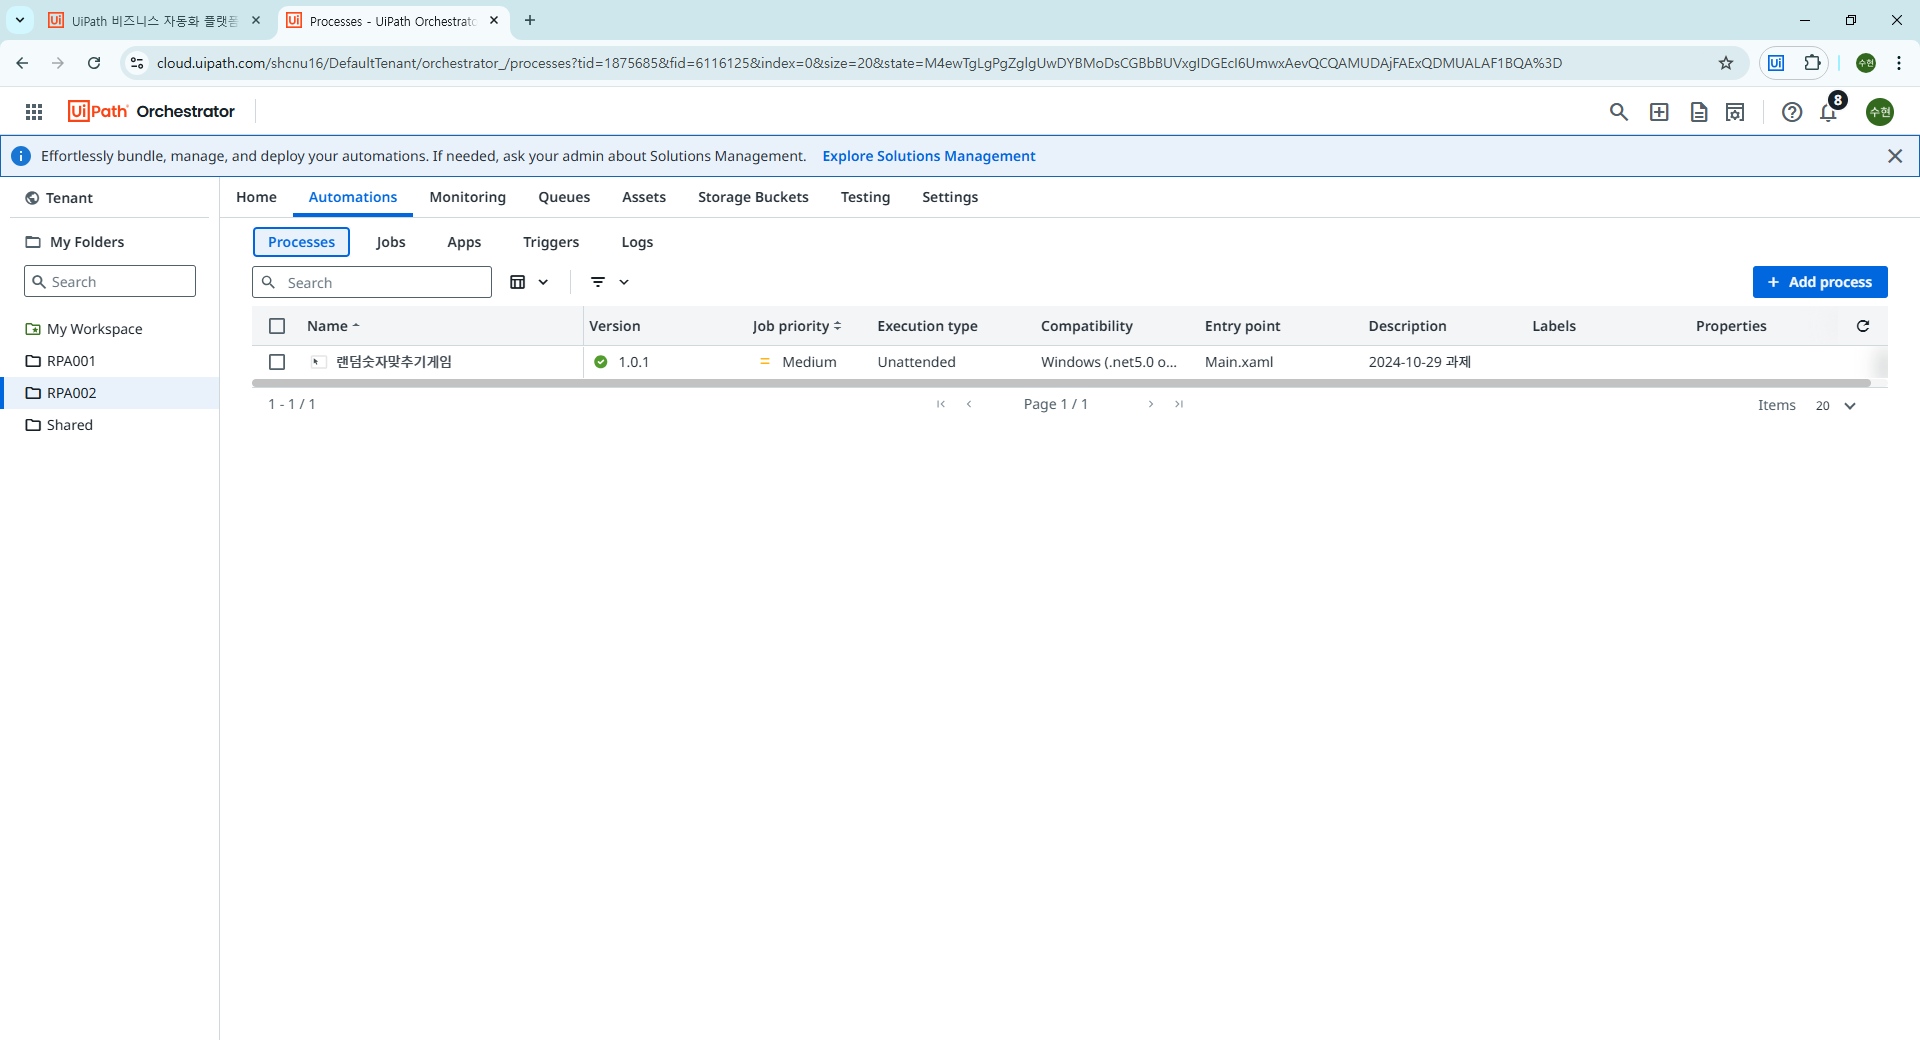
Task: Bookmark this page with the star icon
Action: coord(1726,63)
